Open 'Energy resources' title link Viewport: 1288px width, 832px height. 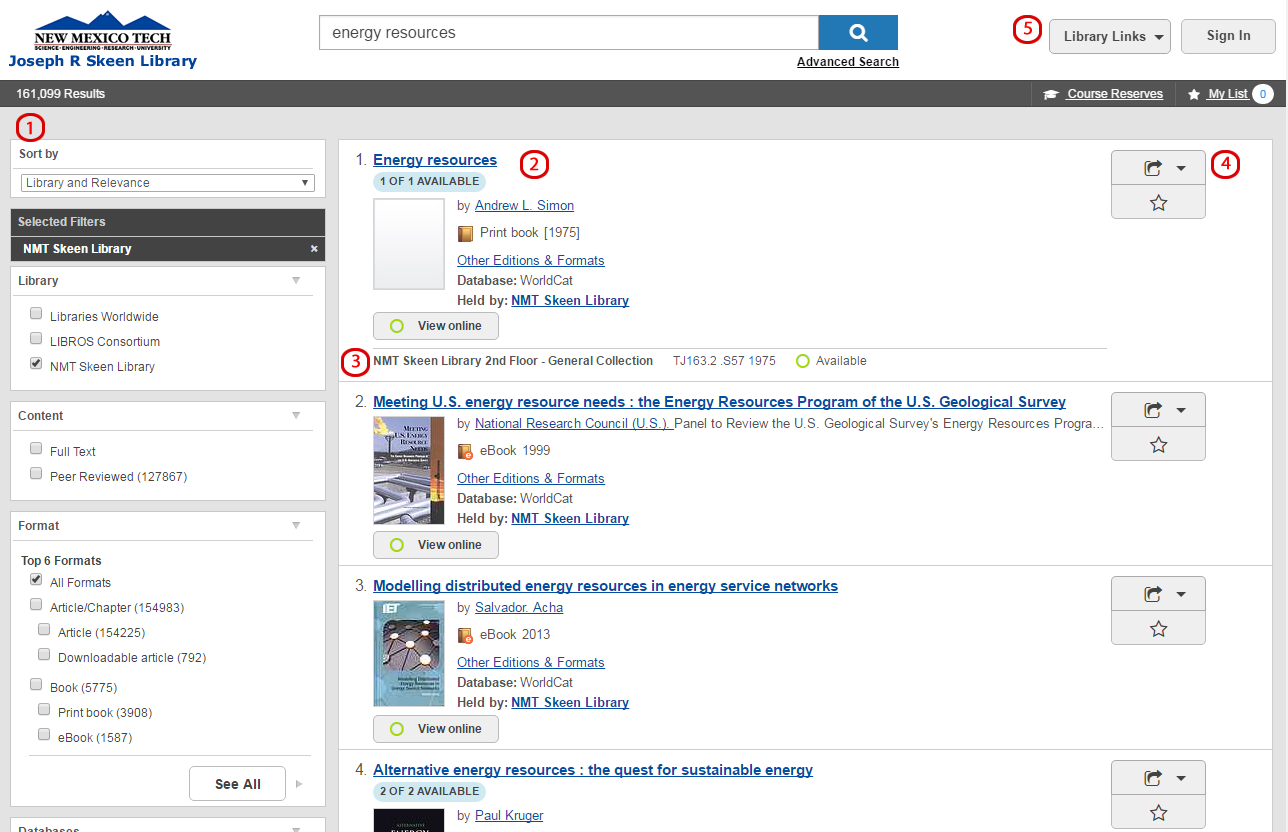[x=435, y=160]
